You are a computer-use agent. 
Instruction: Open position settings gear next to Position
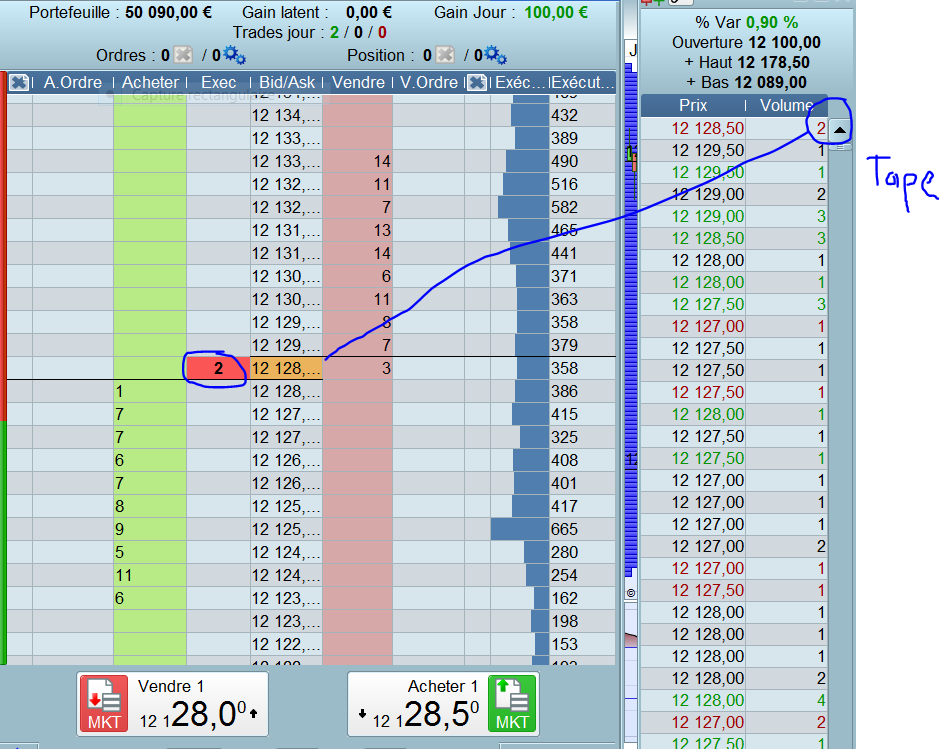(496, 56)
